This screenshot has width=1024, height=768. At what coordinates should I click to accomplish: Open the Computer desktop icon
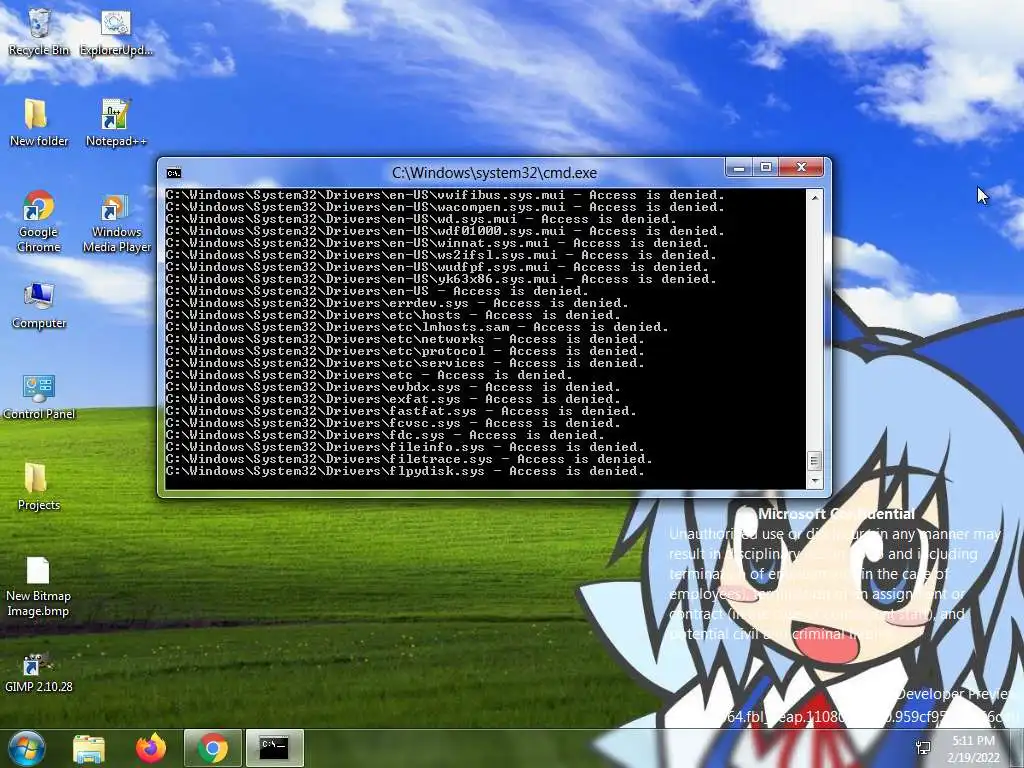[39, 306]
